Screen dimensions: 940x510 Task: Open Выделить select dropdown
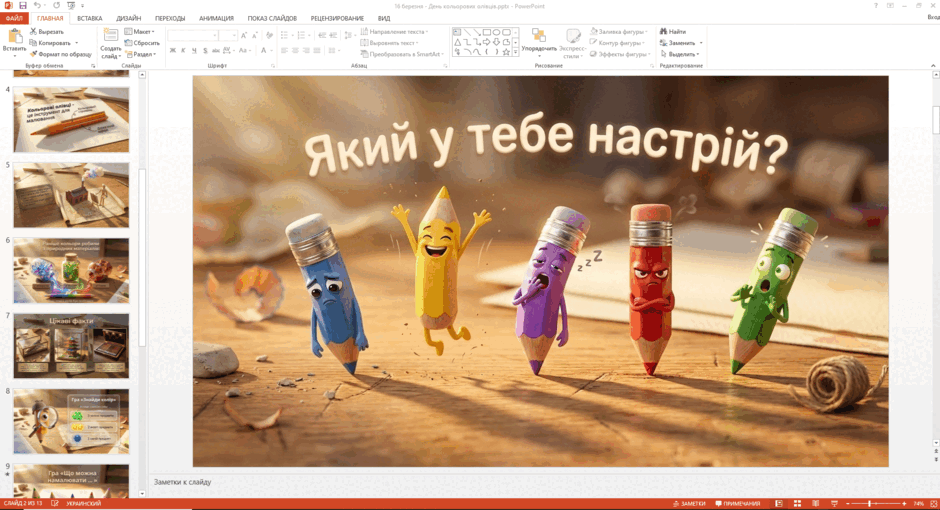click(x=680, y=54)
